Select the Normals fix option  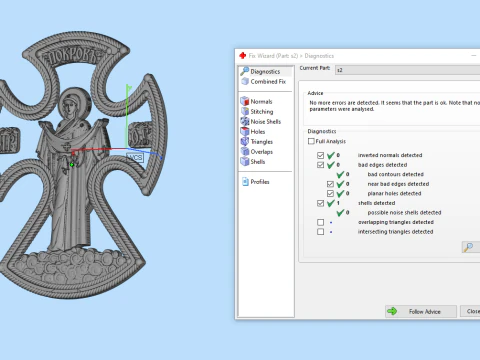click(261, 101)
